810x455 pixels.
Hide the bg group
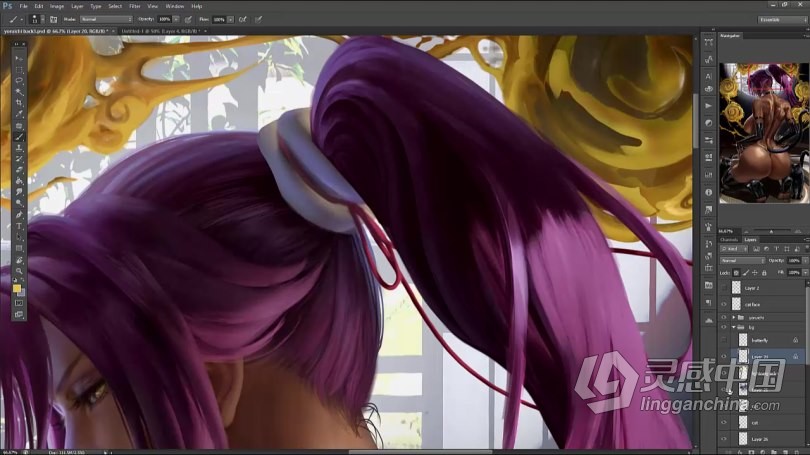point(724,327)
